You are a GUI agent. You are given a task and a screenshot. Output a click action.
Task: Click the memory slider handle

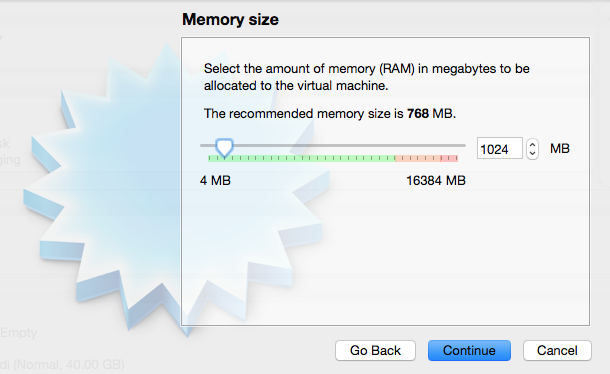coord(224,147)
